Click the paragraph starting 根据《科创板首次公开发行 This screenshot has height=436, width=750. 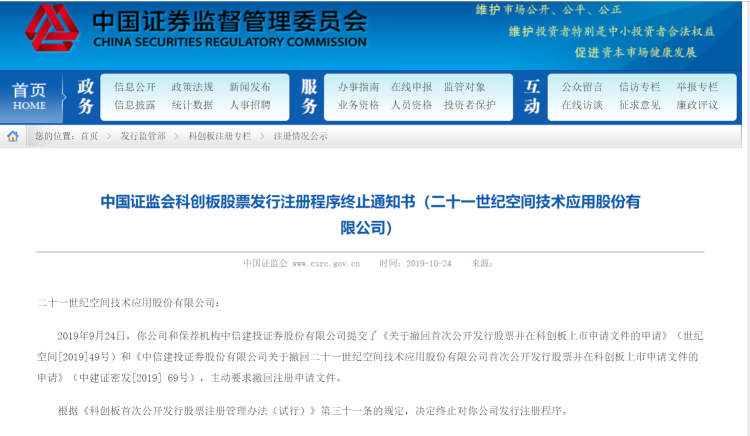tap(313, 411)
